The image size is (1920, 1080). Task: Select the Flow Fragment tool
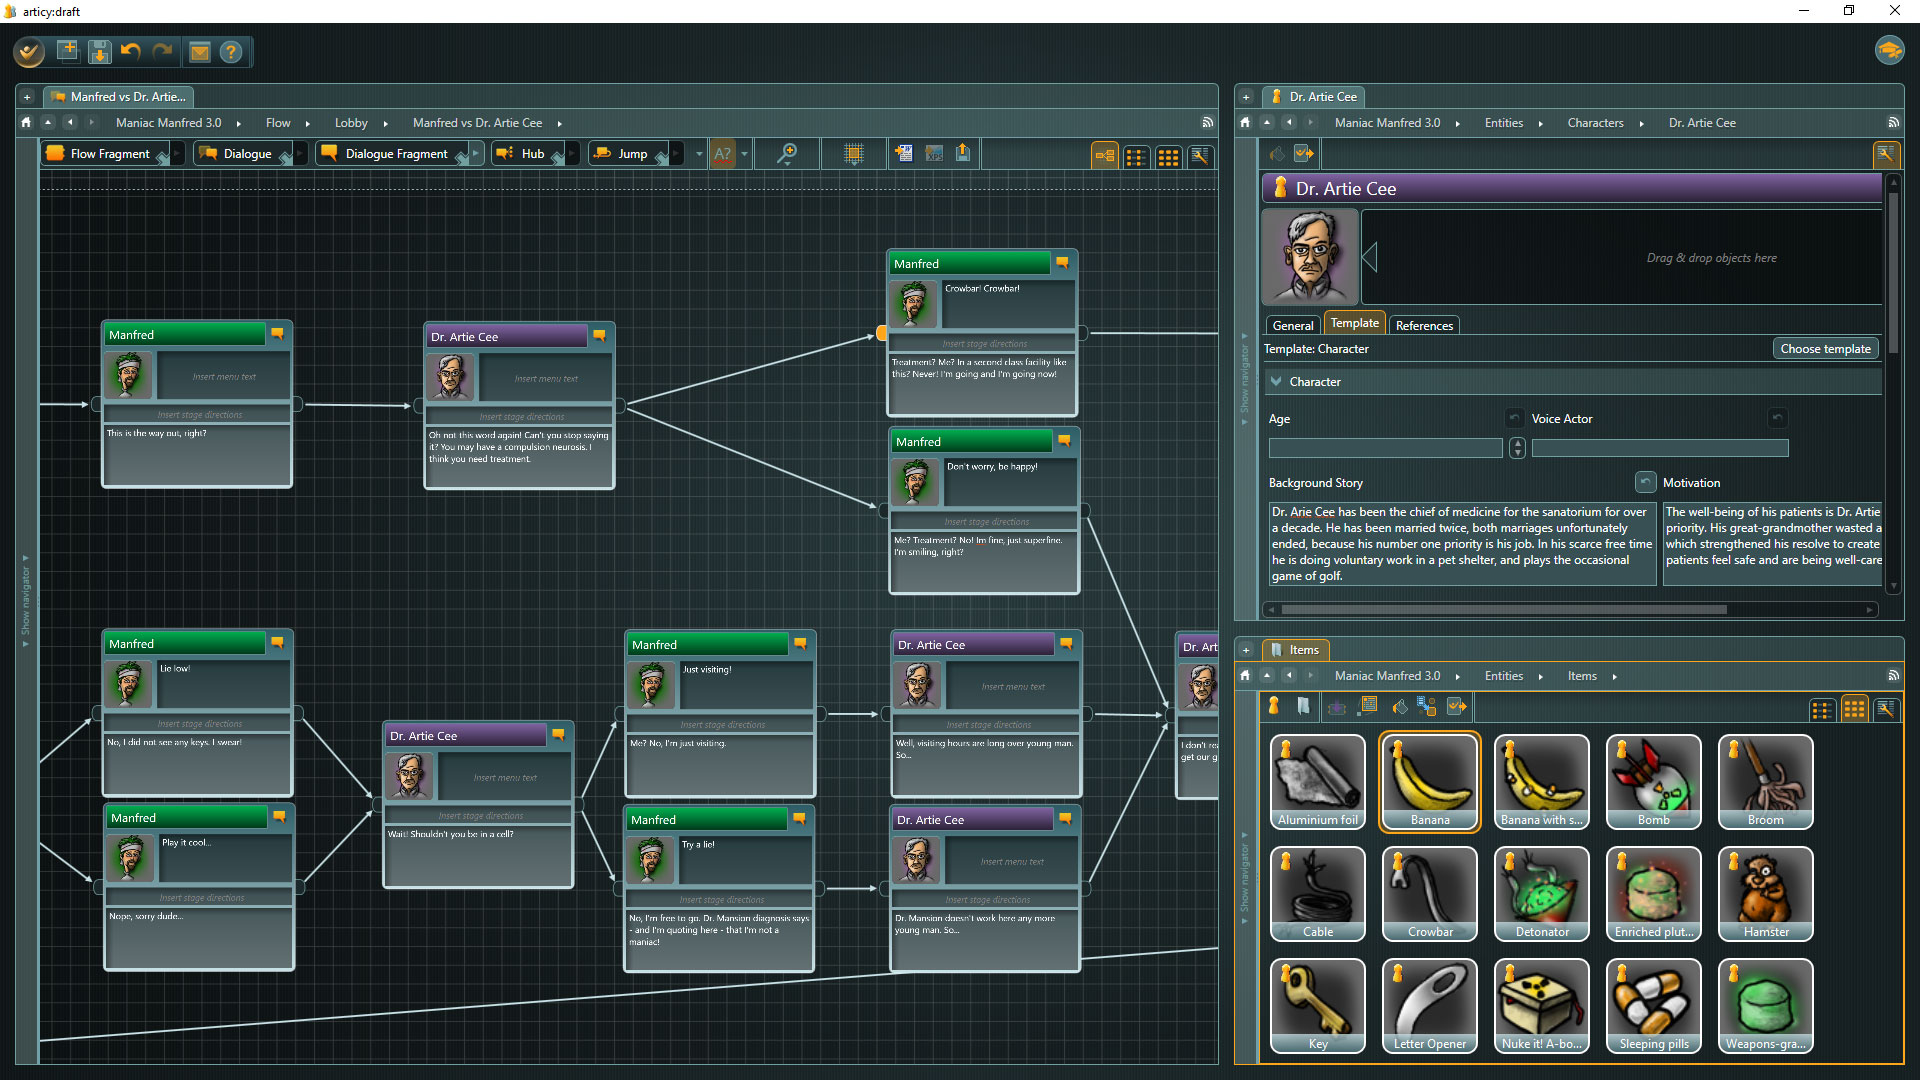[104, 154]
